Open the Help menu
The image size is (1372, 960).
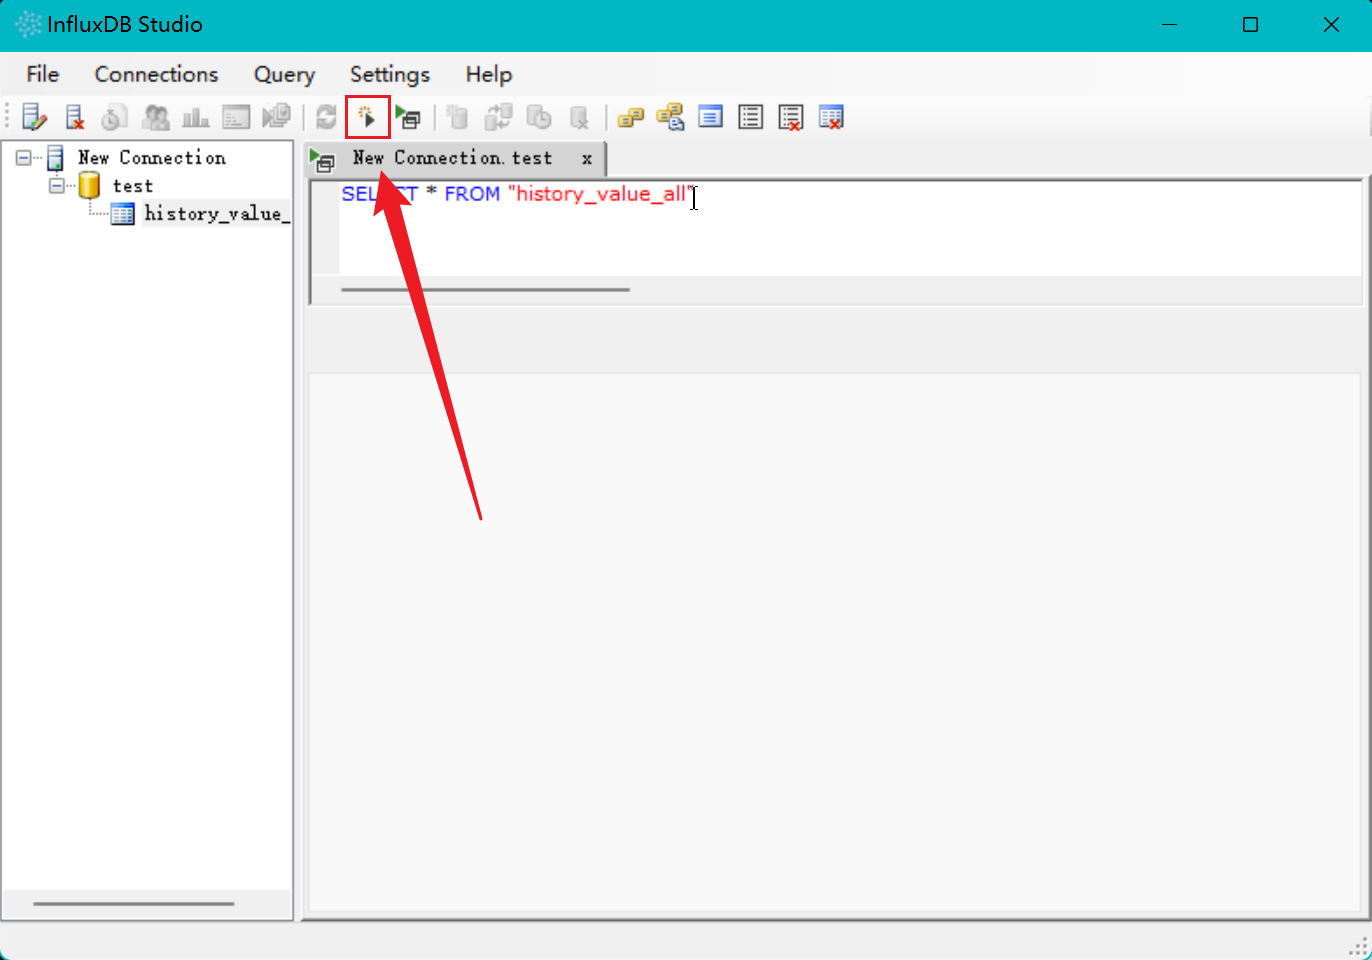point(489,74)
